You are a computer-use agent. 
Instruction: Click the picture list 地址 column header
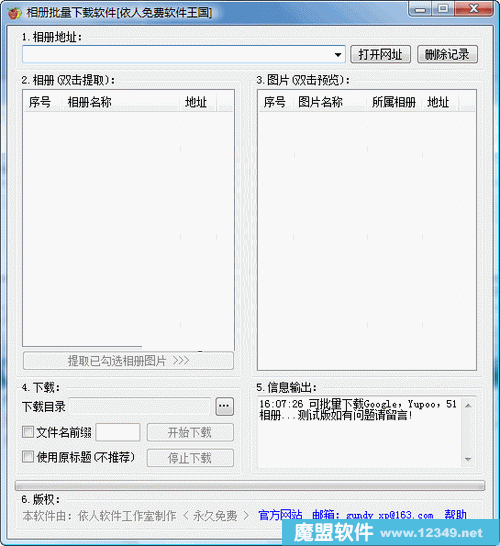coord(440,102)
